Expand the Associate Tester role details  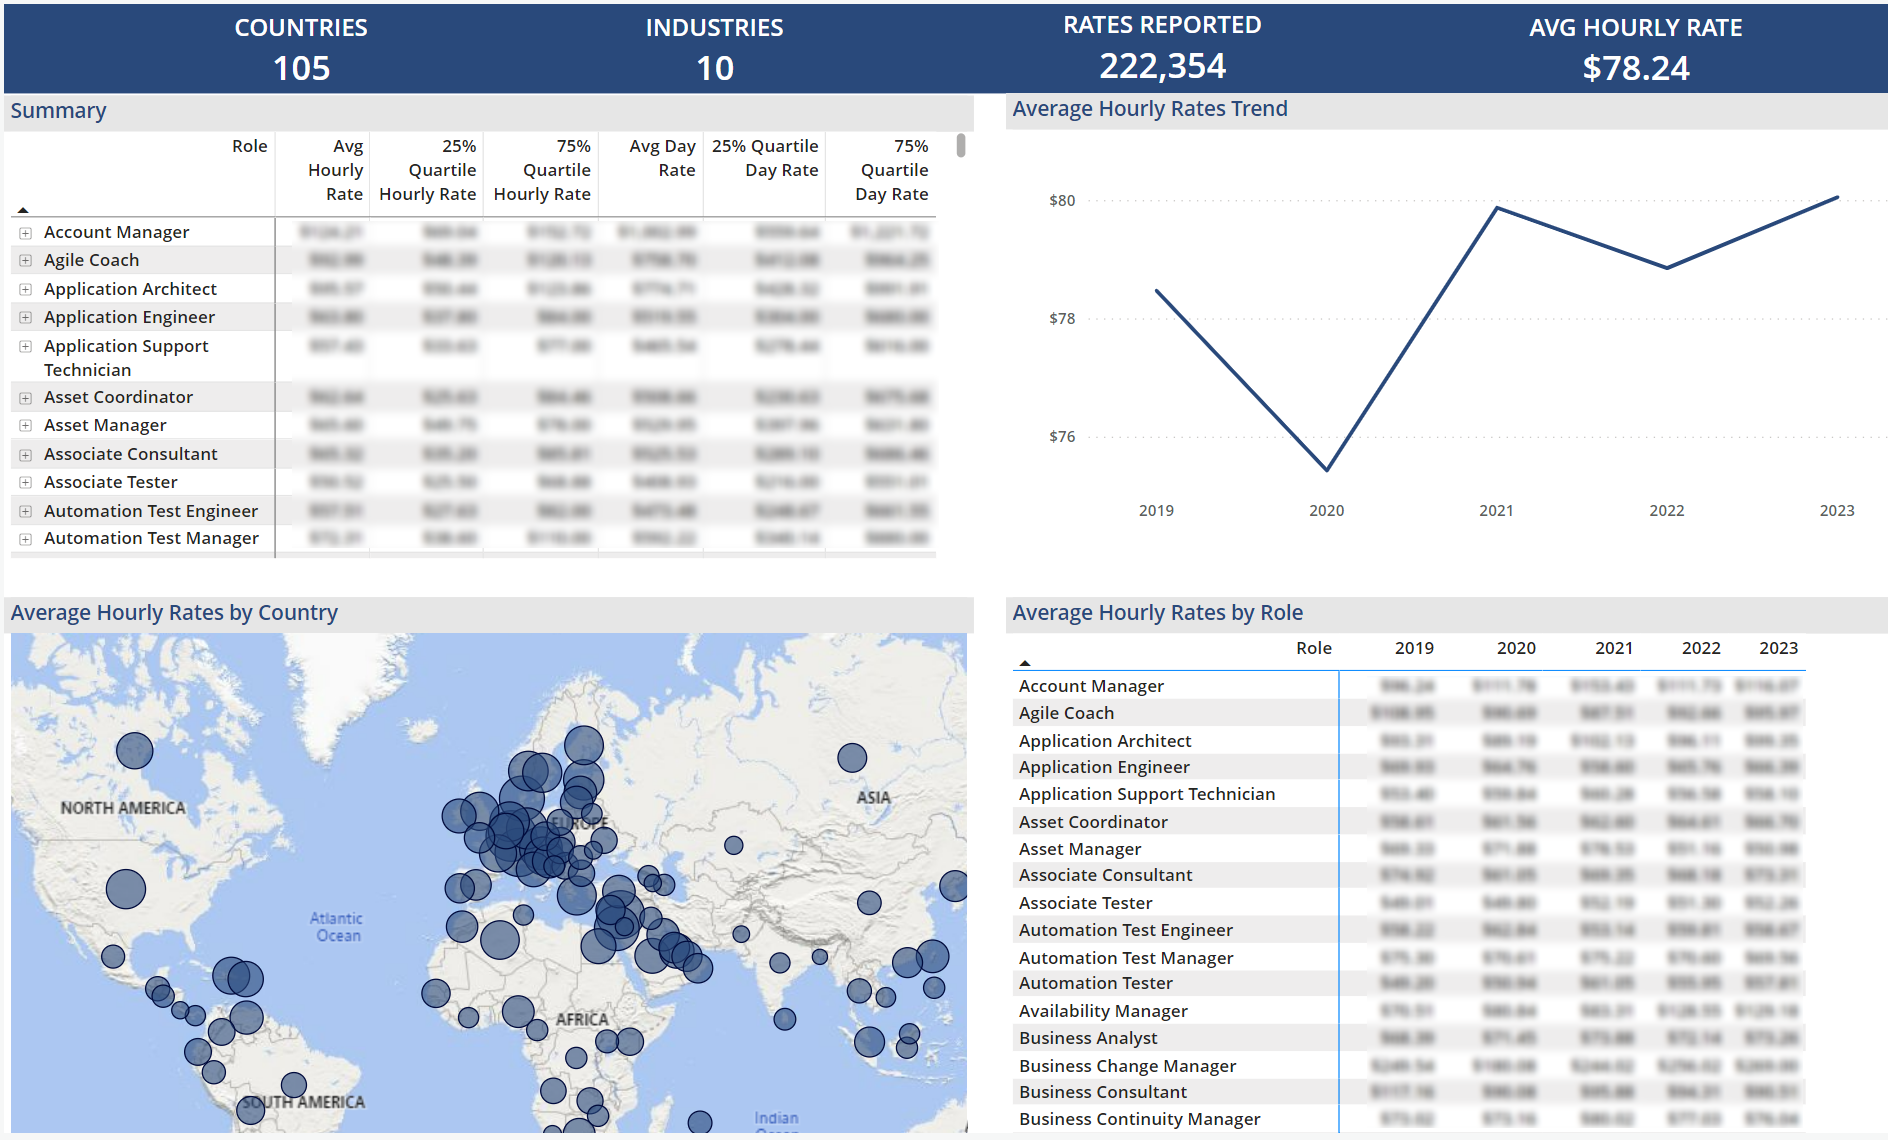24,481
